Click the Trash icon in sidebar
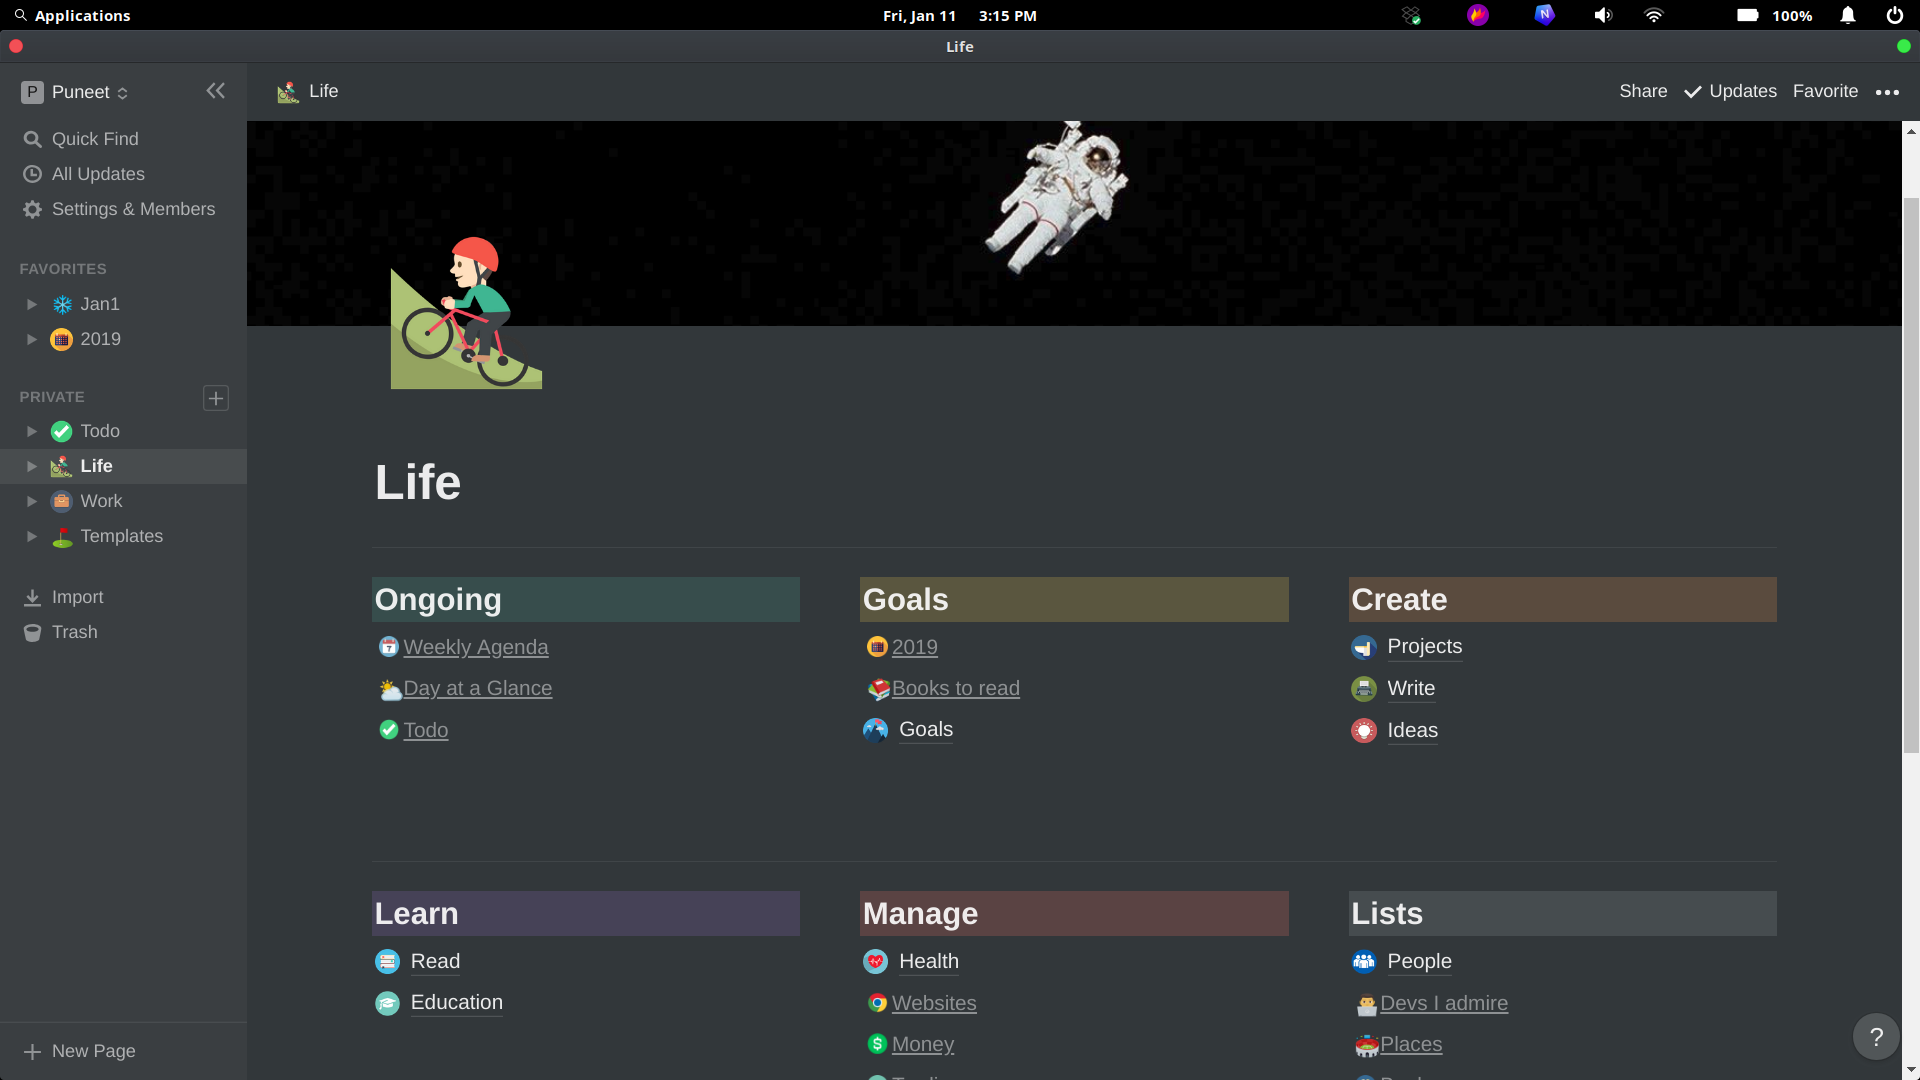The height and width of the screenshot is (1080, 1920). click(x=33, y=632)
